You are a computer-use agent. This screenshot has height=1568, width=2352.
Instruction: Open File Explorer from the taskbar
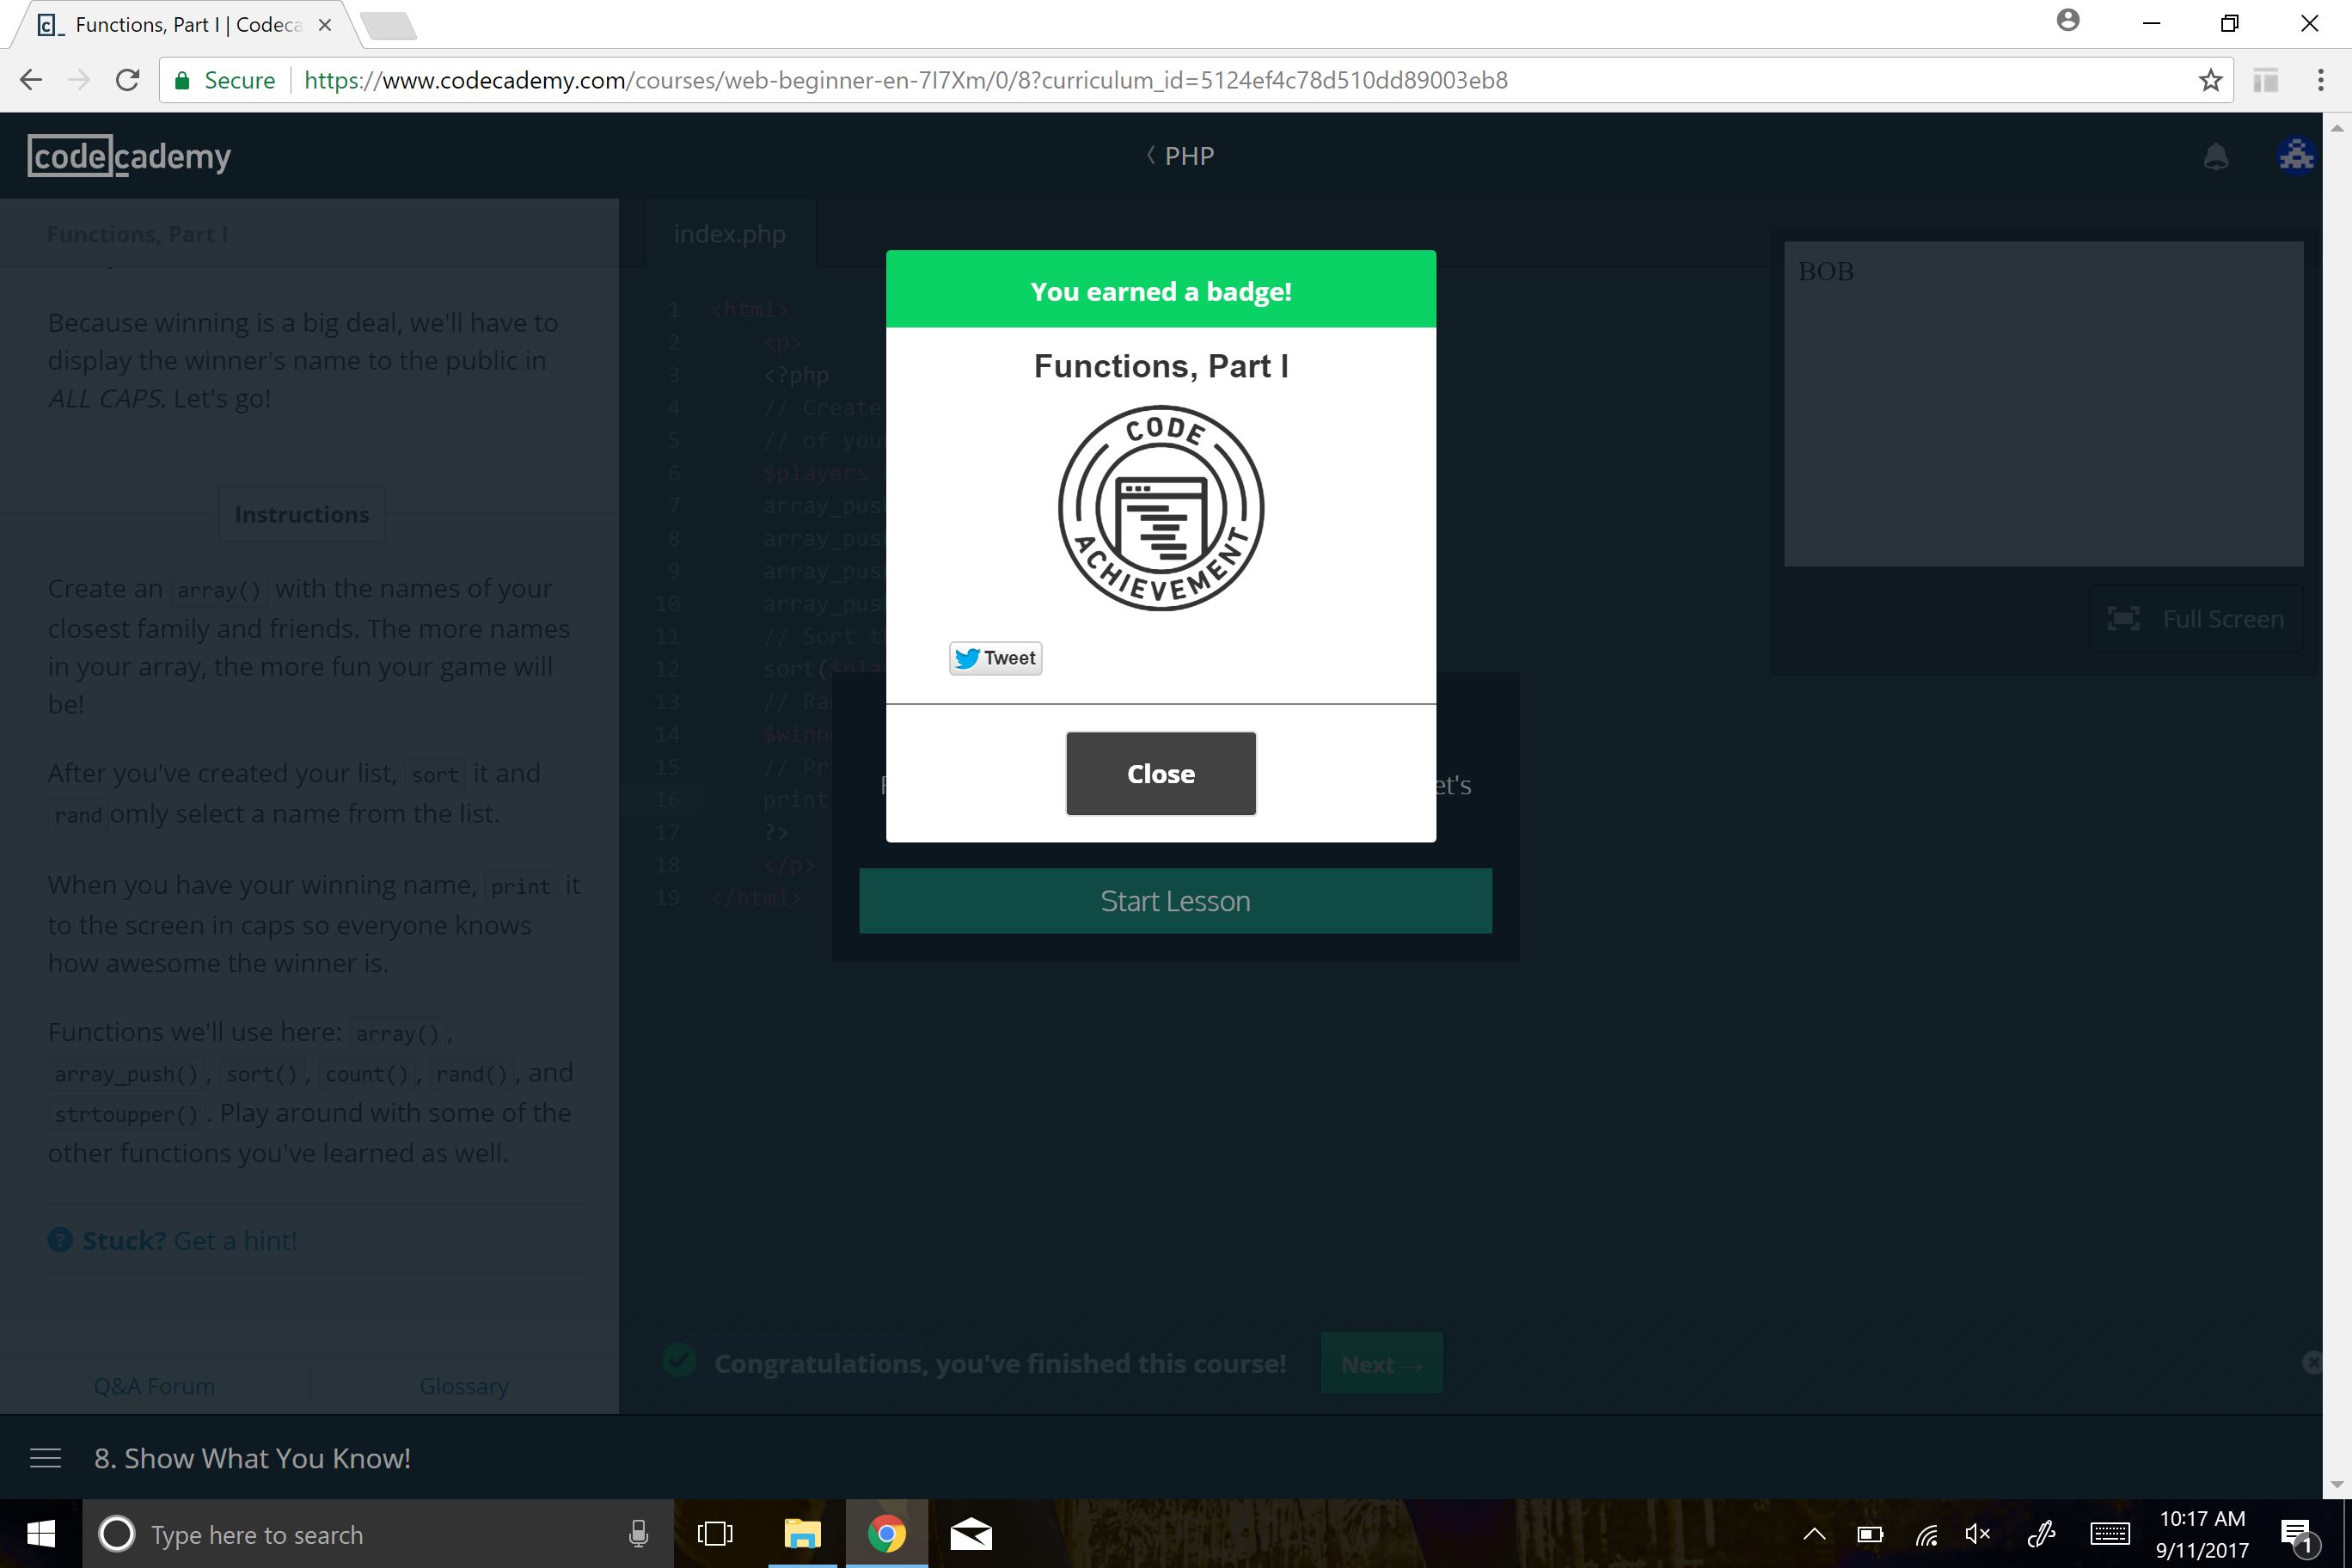pyautogui.click(x=802, y=1534)
